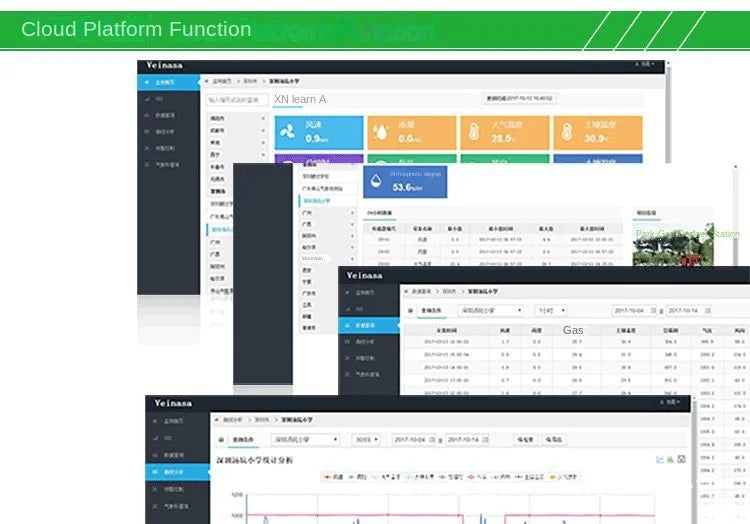Select highlighted first sidebar menu in top window
The image size is (750, 524).
tap(168, 82)
